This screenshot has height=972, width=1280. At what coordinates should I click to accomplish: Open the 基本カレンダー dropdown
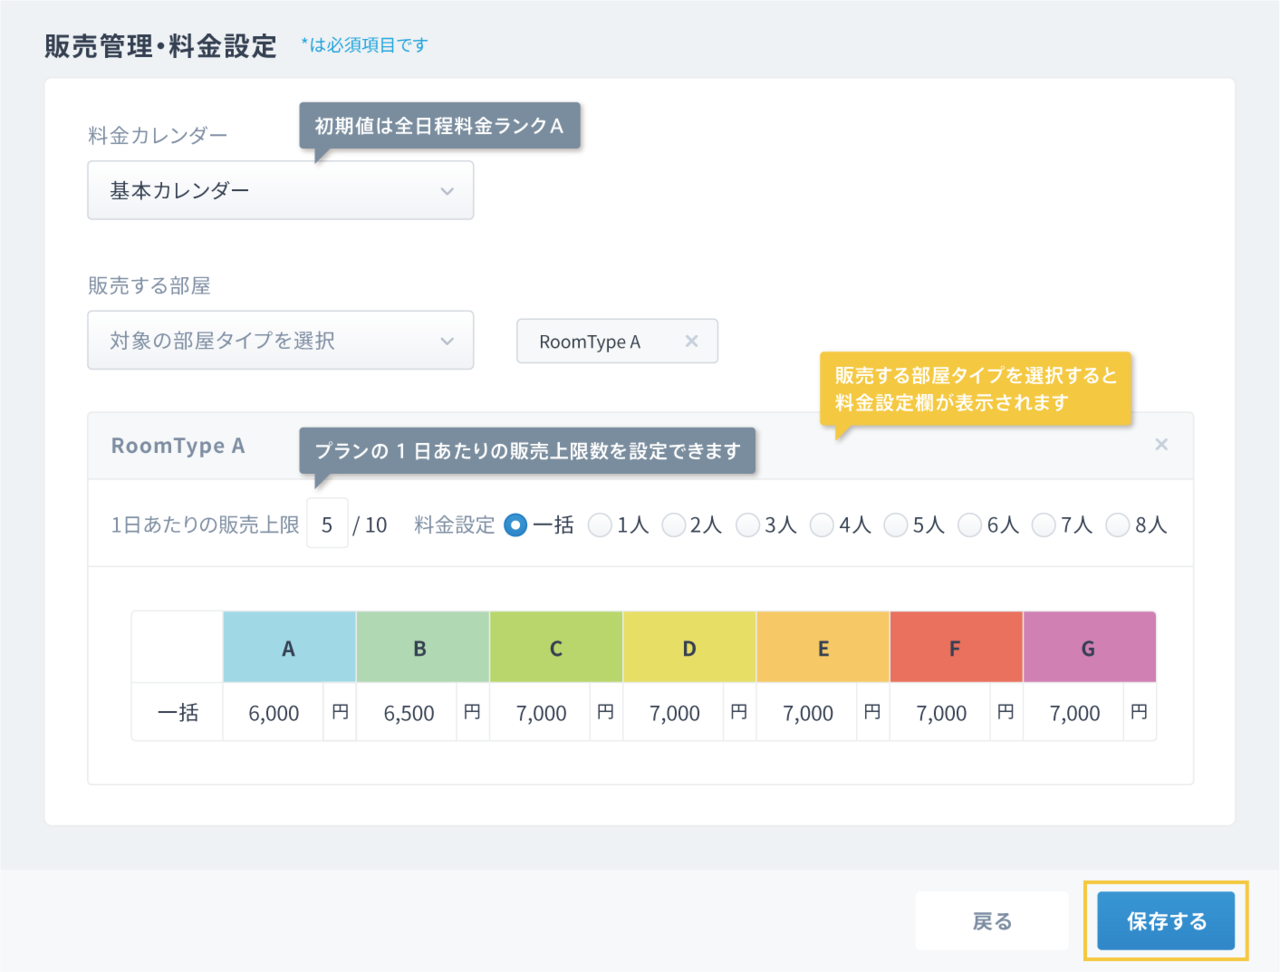(x=280, y=190)
